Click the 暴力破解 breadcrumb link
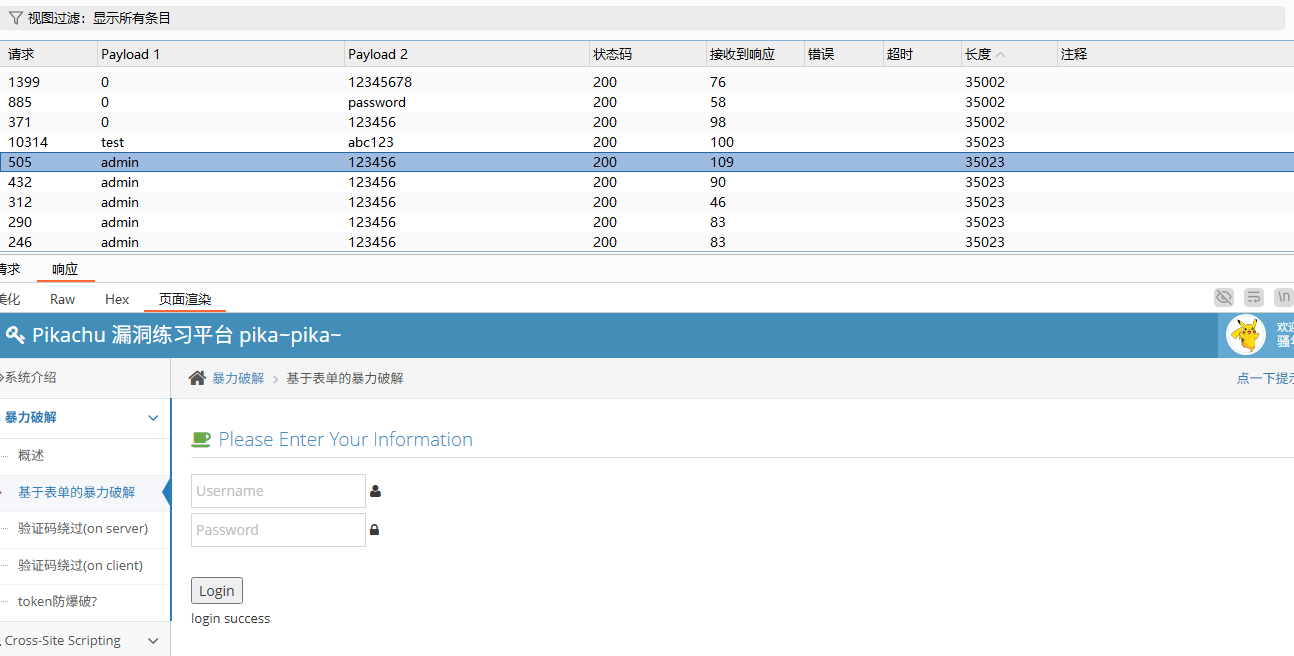Viewport: 1294px width, 656px height. [x=238, y=378]
